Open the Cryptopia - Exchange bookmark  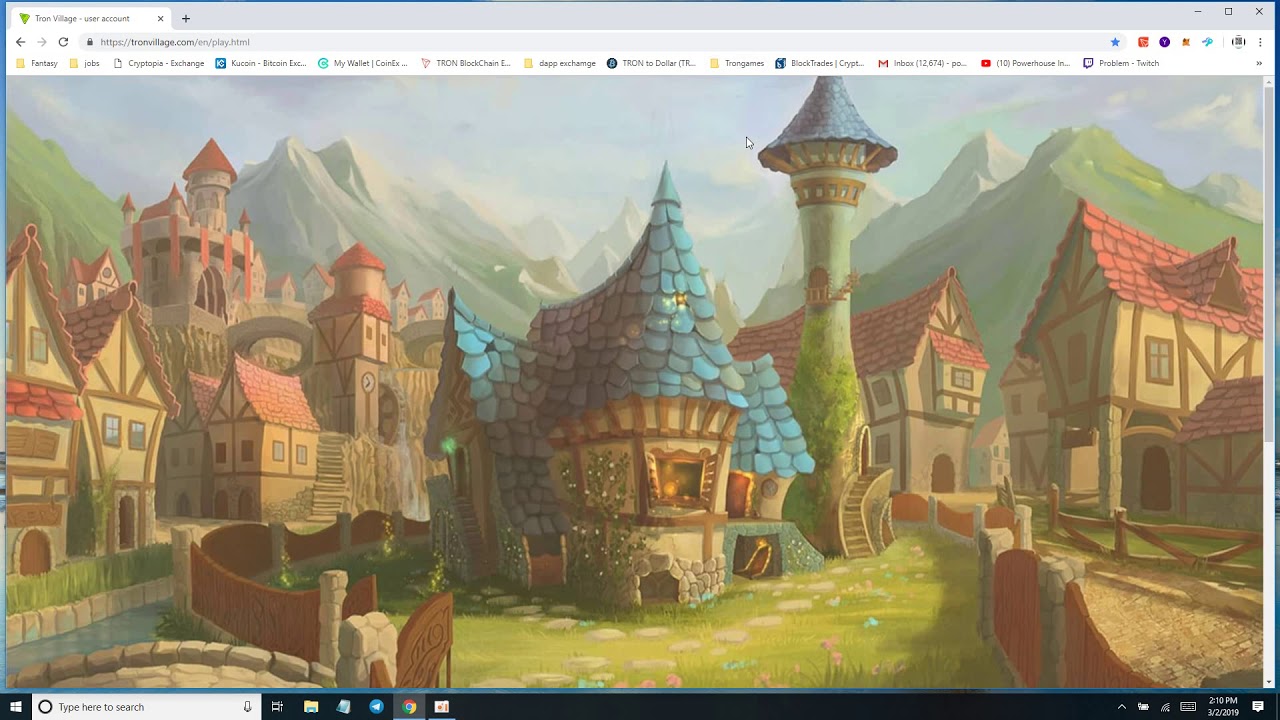[x=158, y=63]
